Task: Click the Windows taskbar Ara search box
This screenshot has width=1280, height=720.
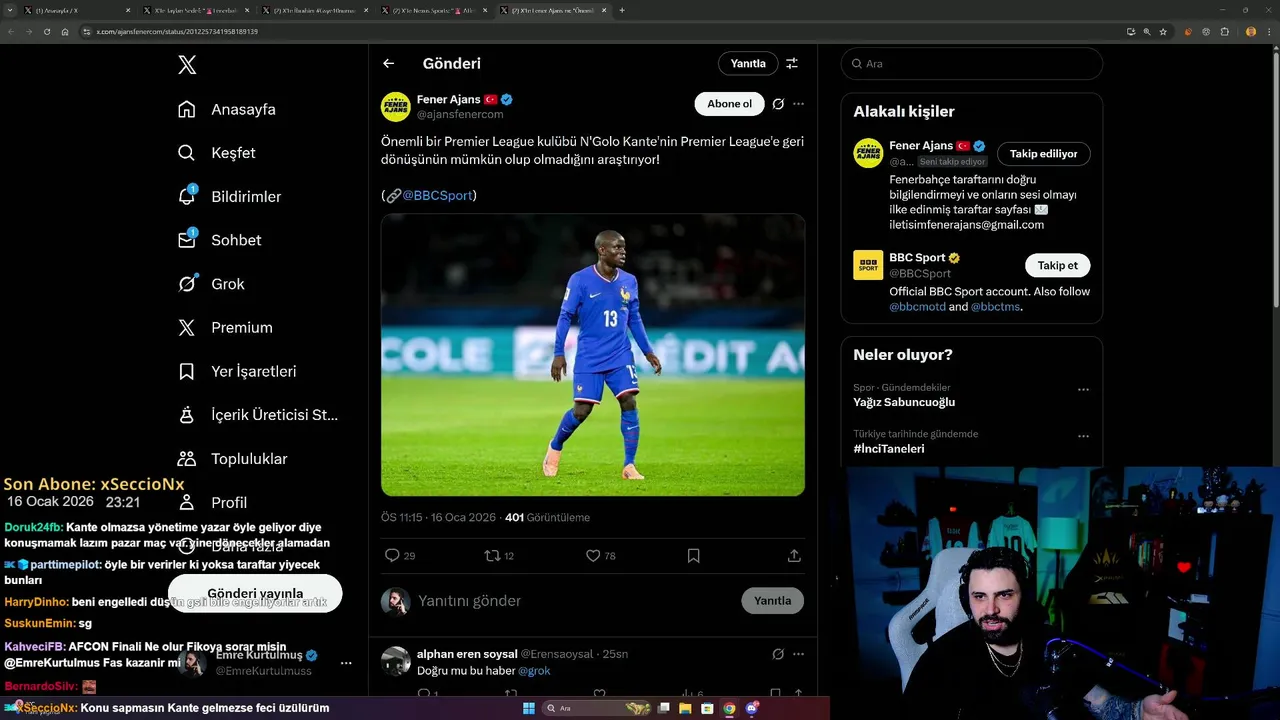Action: (598, 709)
